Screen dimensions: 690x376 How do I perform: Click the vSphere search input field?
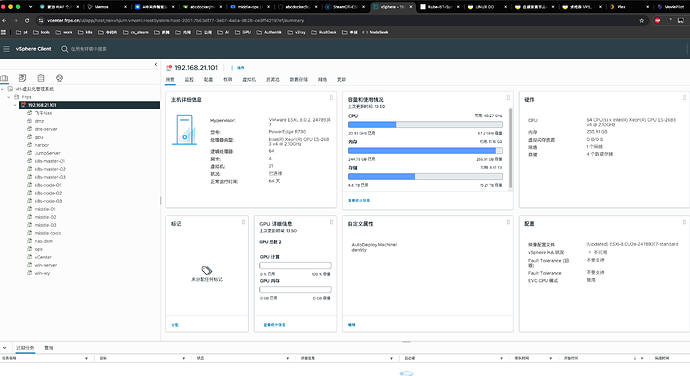point(89,49)
